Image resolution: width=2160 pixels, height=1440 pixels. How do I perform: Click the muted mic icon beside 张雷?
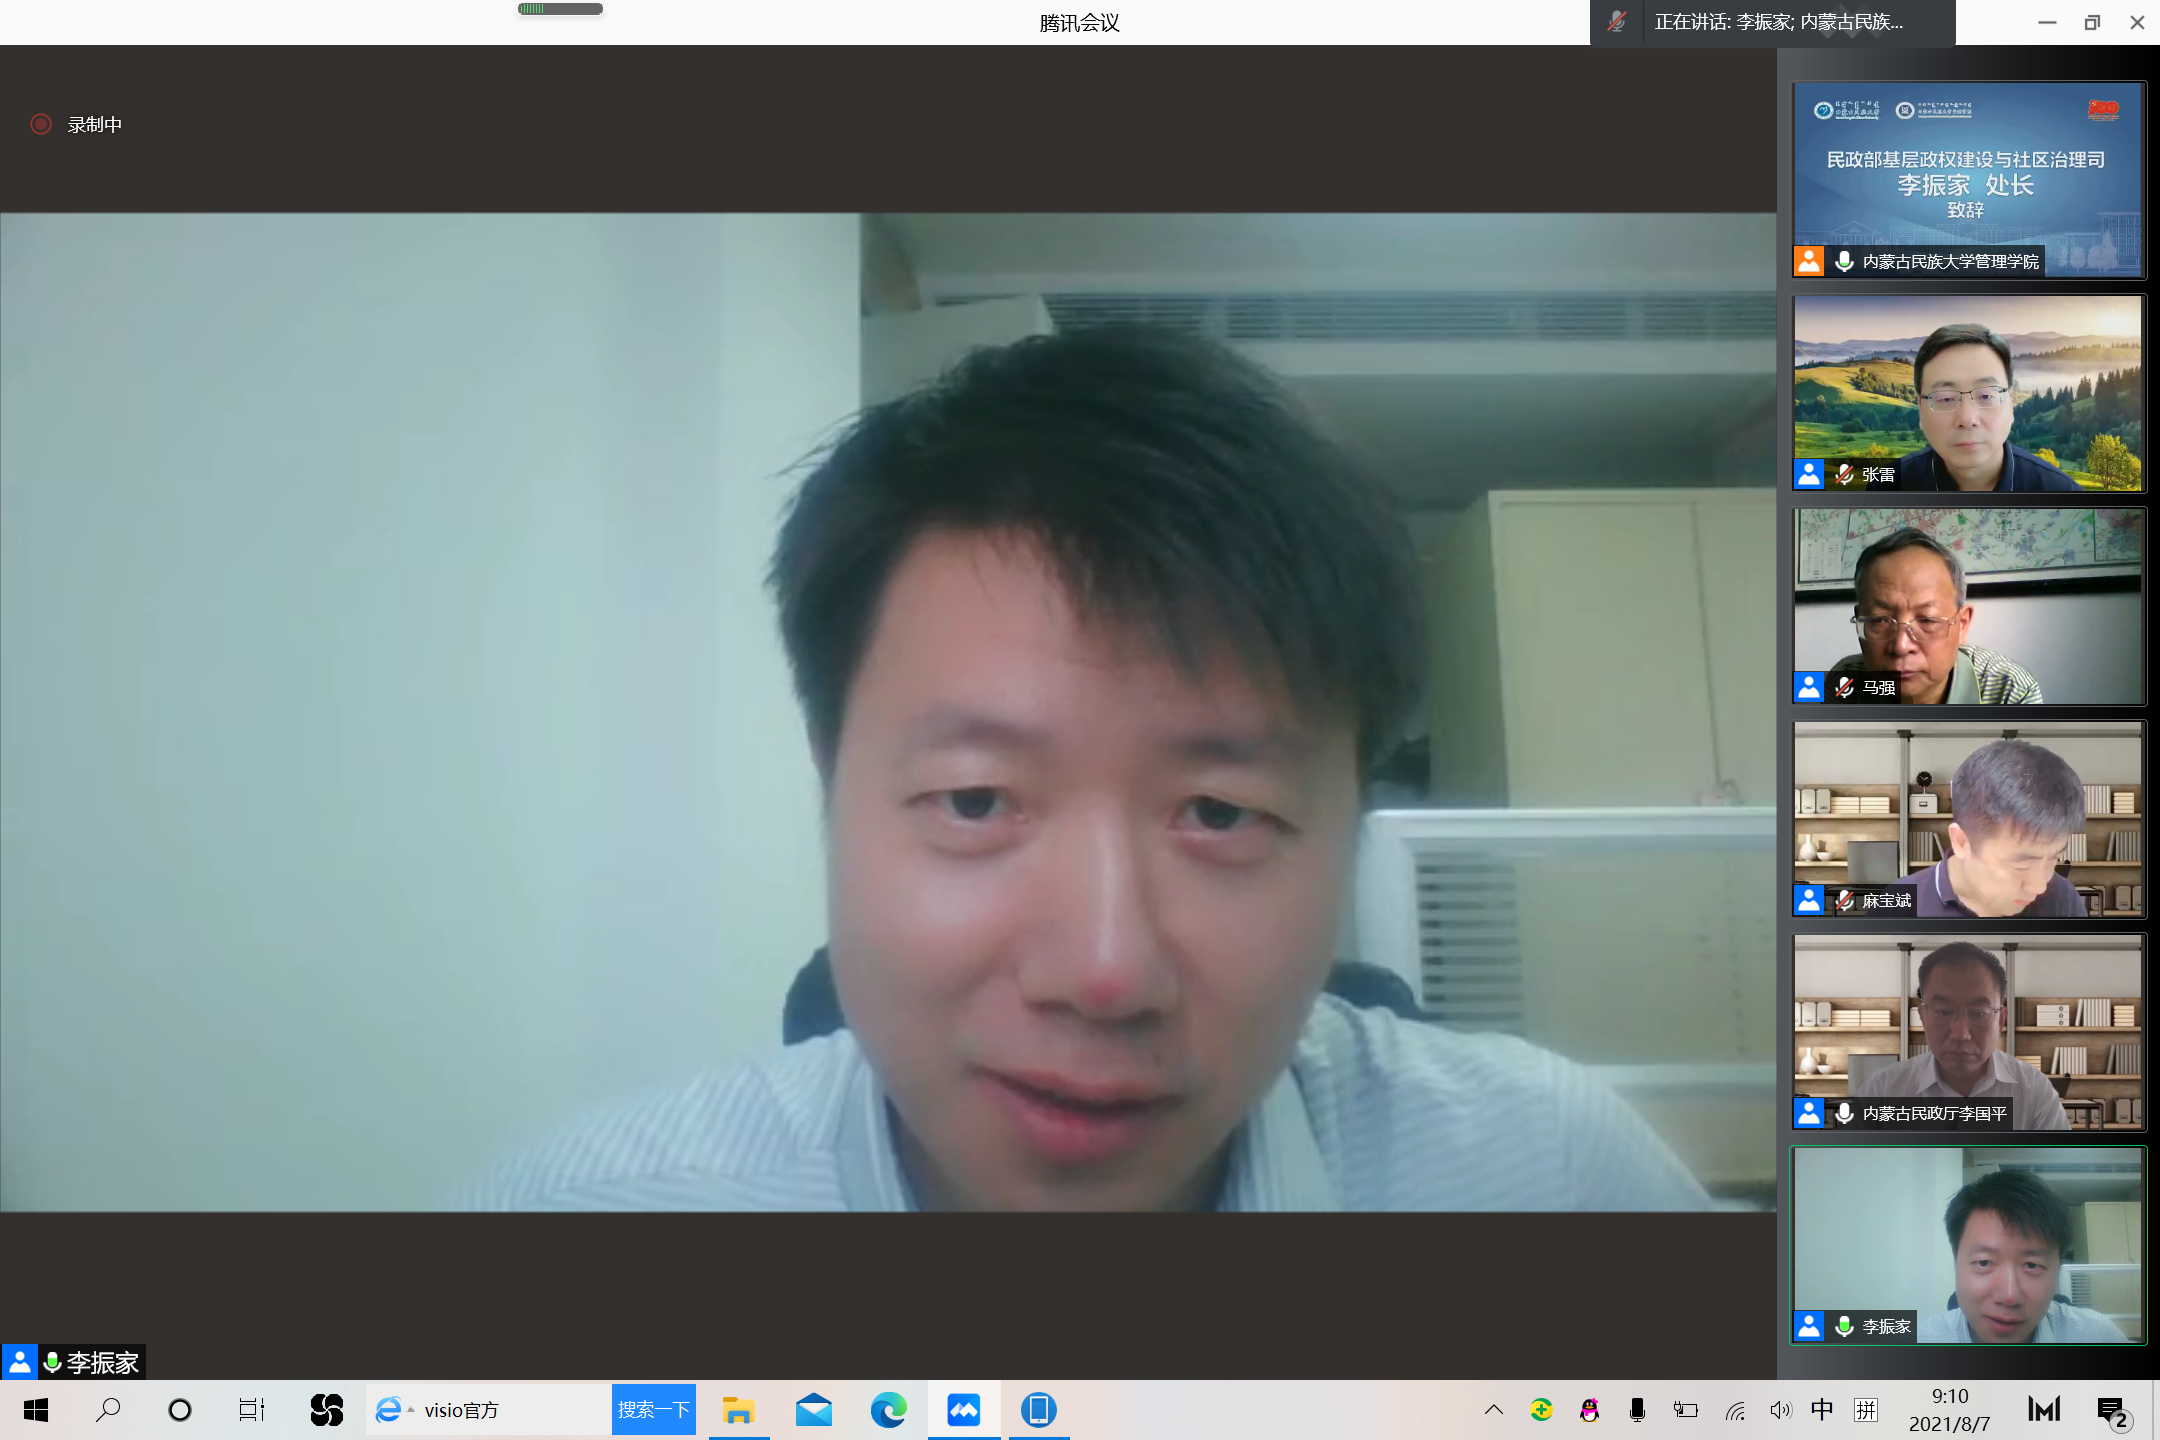click(1844, 474)
